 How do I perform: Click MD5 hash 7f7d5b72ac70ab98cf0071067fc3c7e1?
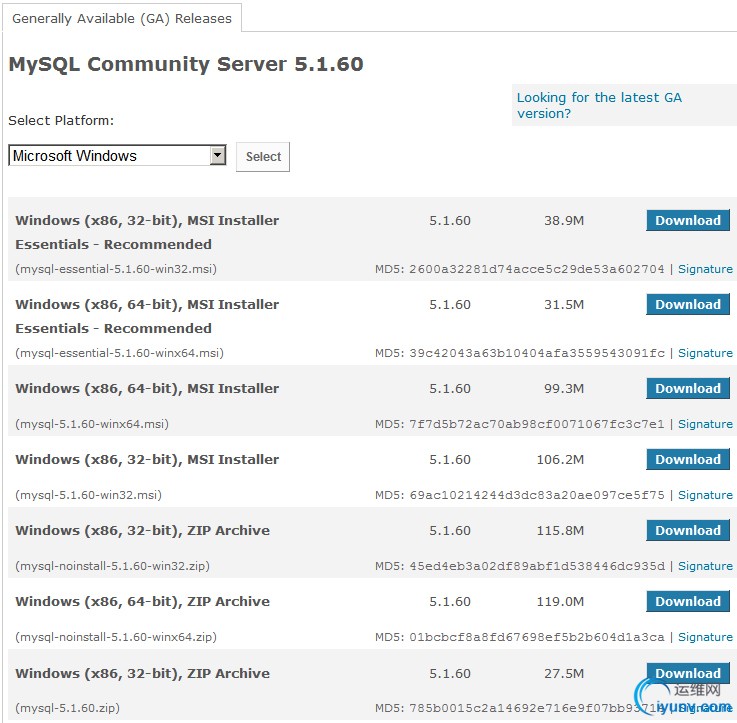pyautogui.click(x=537, y=424)
